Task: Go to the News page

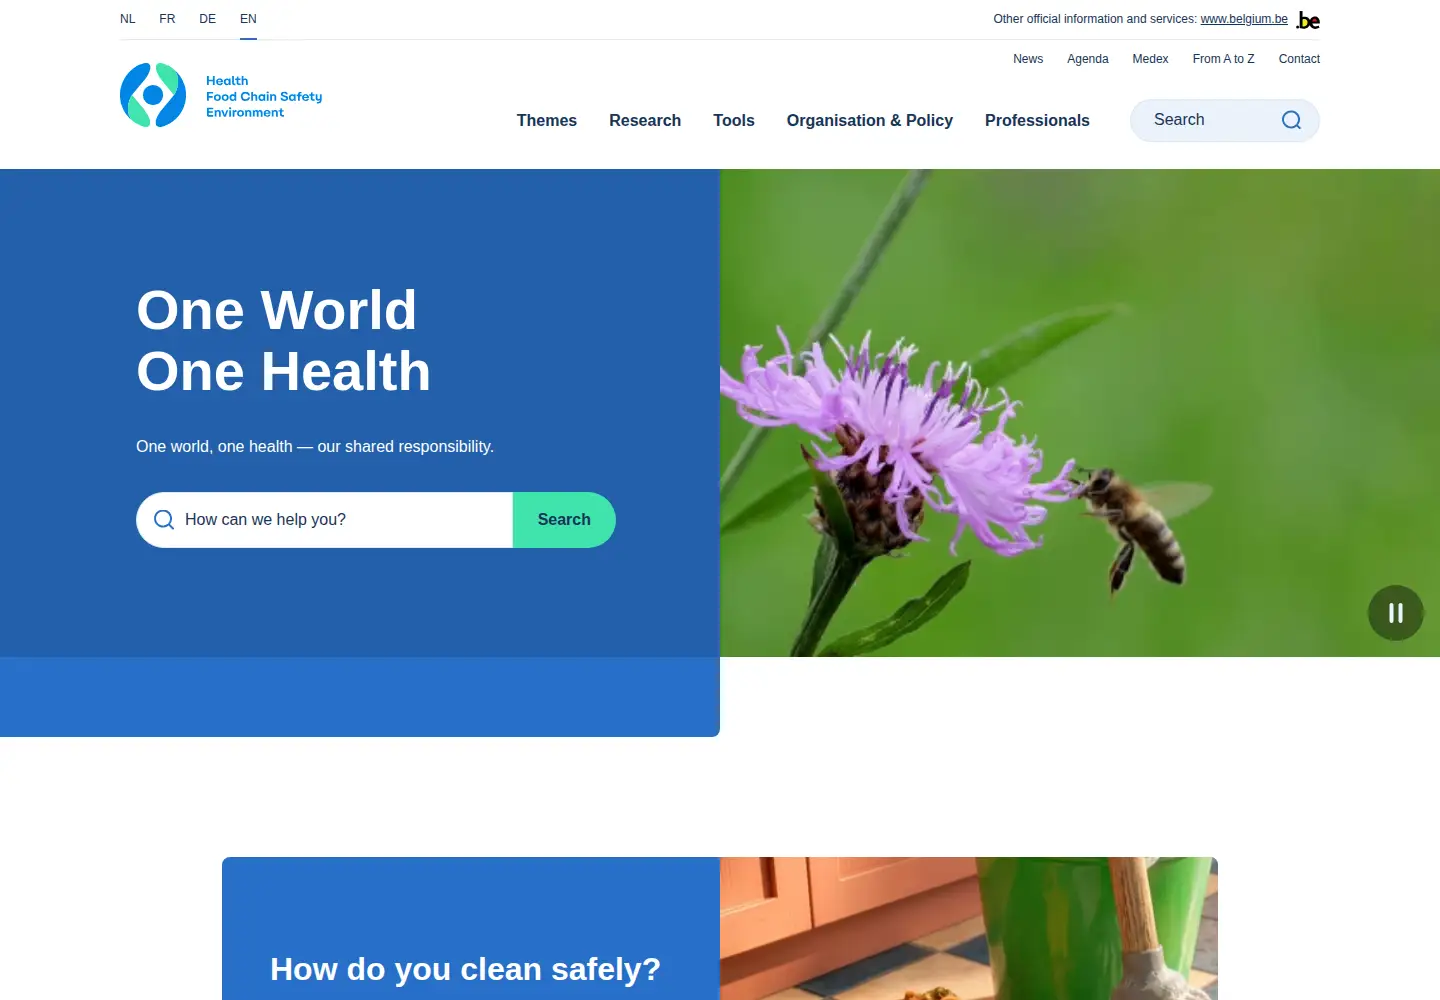Action: tap(1028, 59)
